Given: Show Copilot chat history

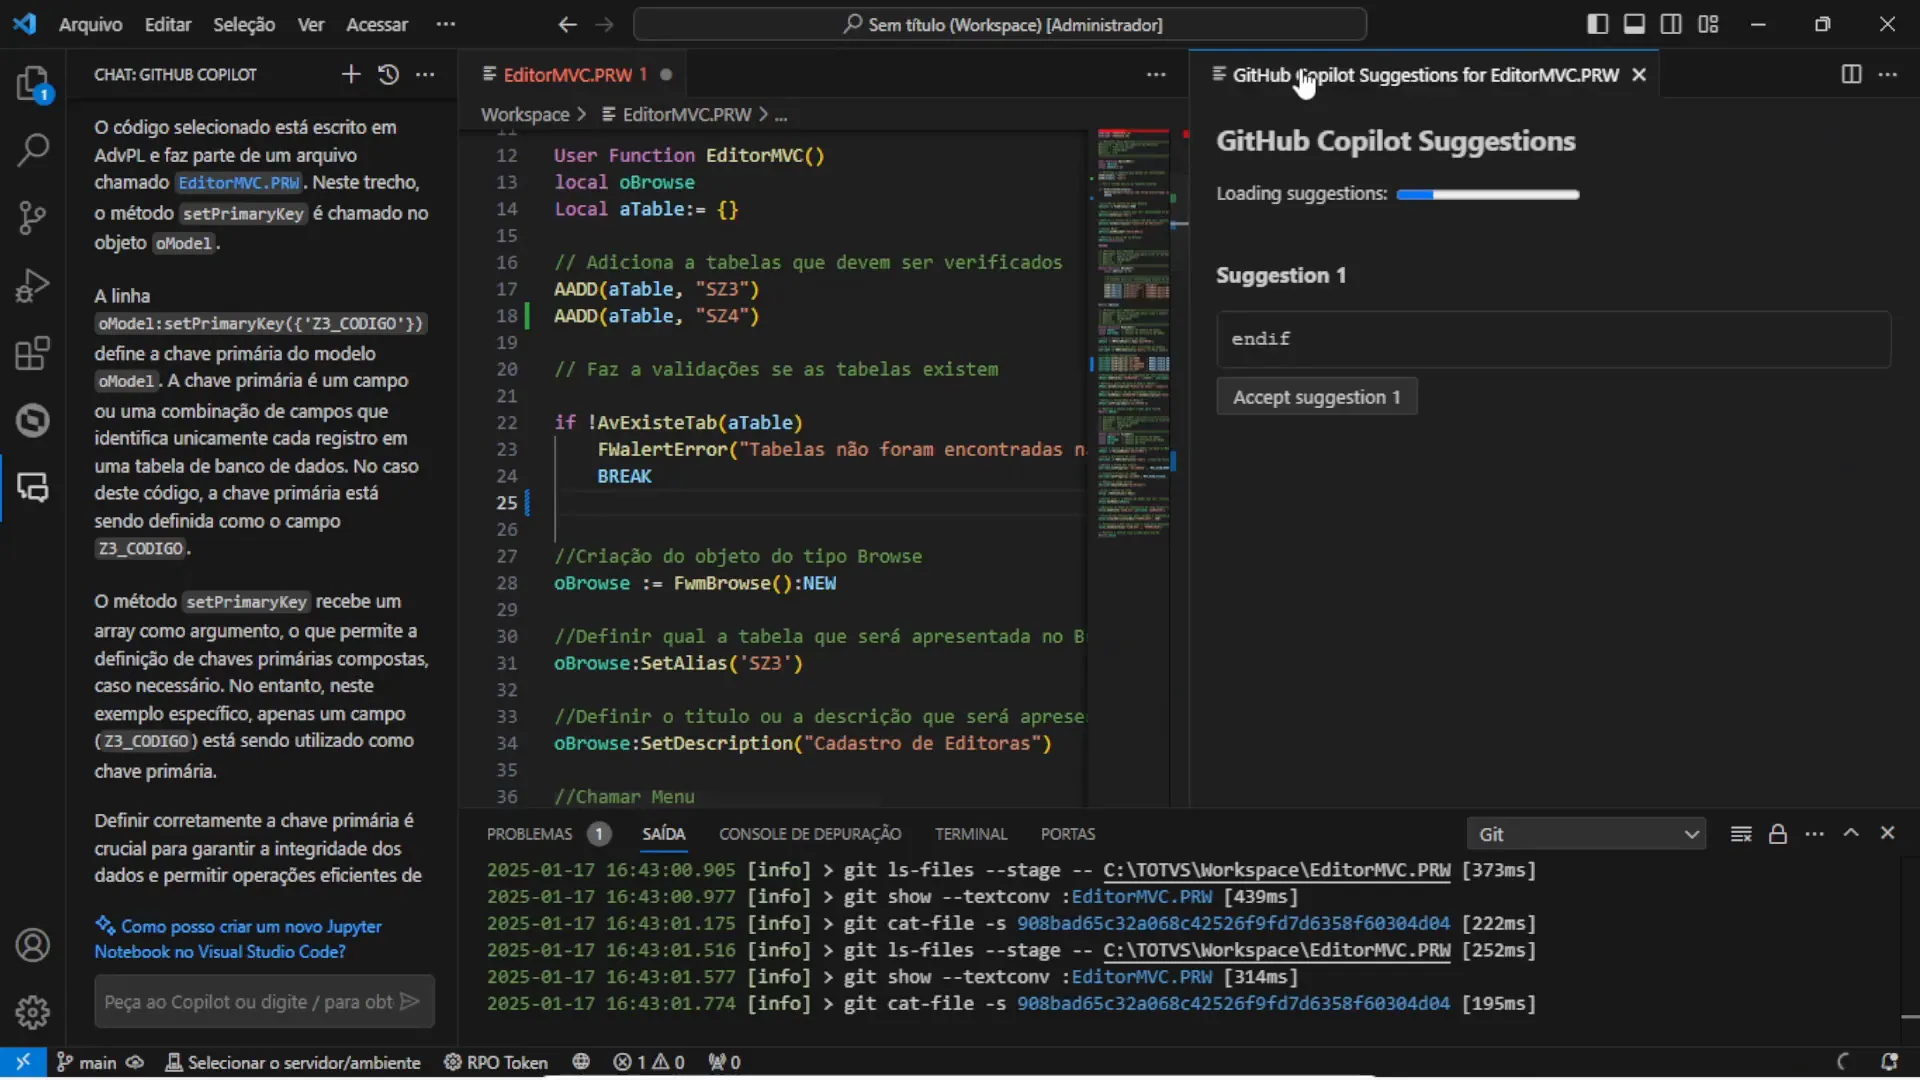Looking at the screenshot, I should pyautogui.click(x=388, y=74).
